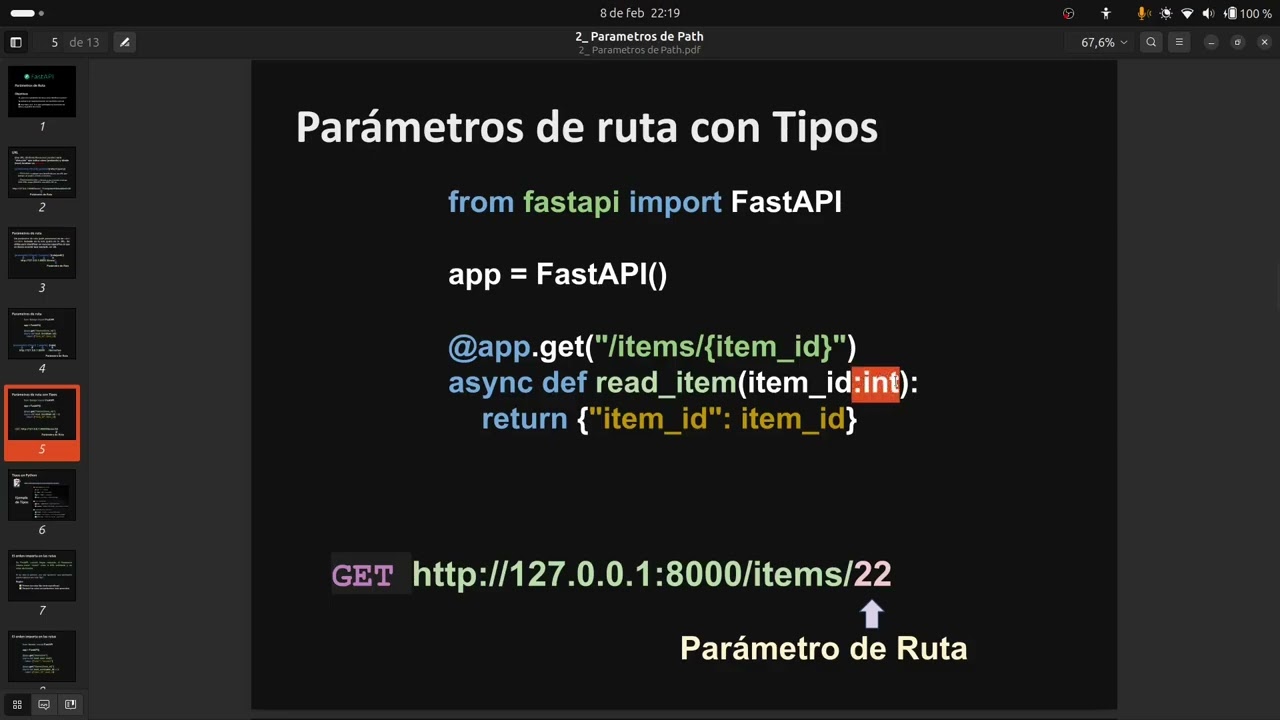The width and height of the screenshot is (1280, 720).
Task: Switch sidebar to thumbnails grid view
Action: pos(17,704)
